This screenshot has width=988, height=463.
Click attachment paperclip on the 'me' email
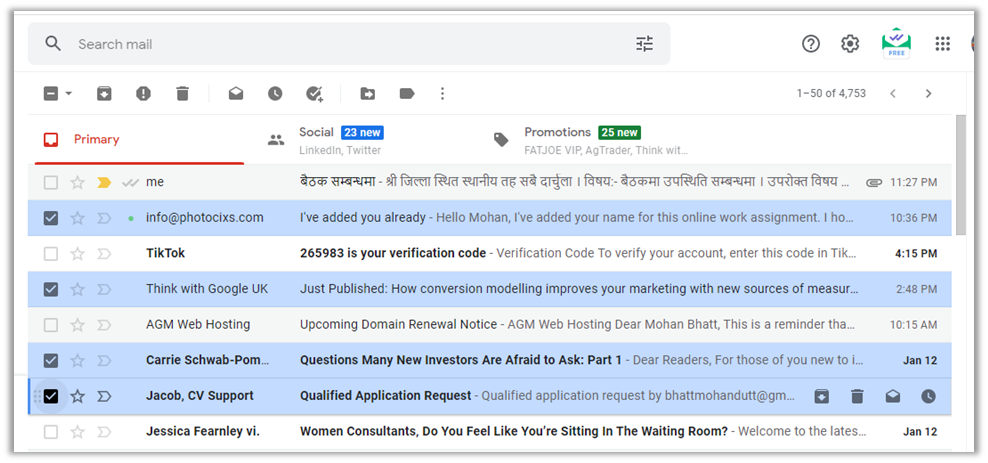874,183
